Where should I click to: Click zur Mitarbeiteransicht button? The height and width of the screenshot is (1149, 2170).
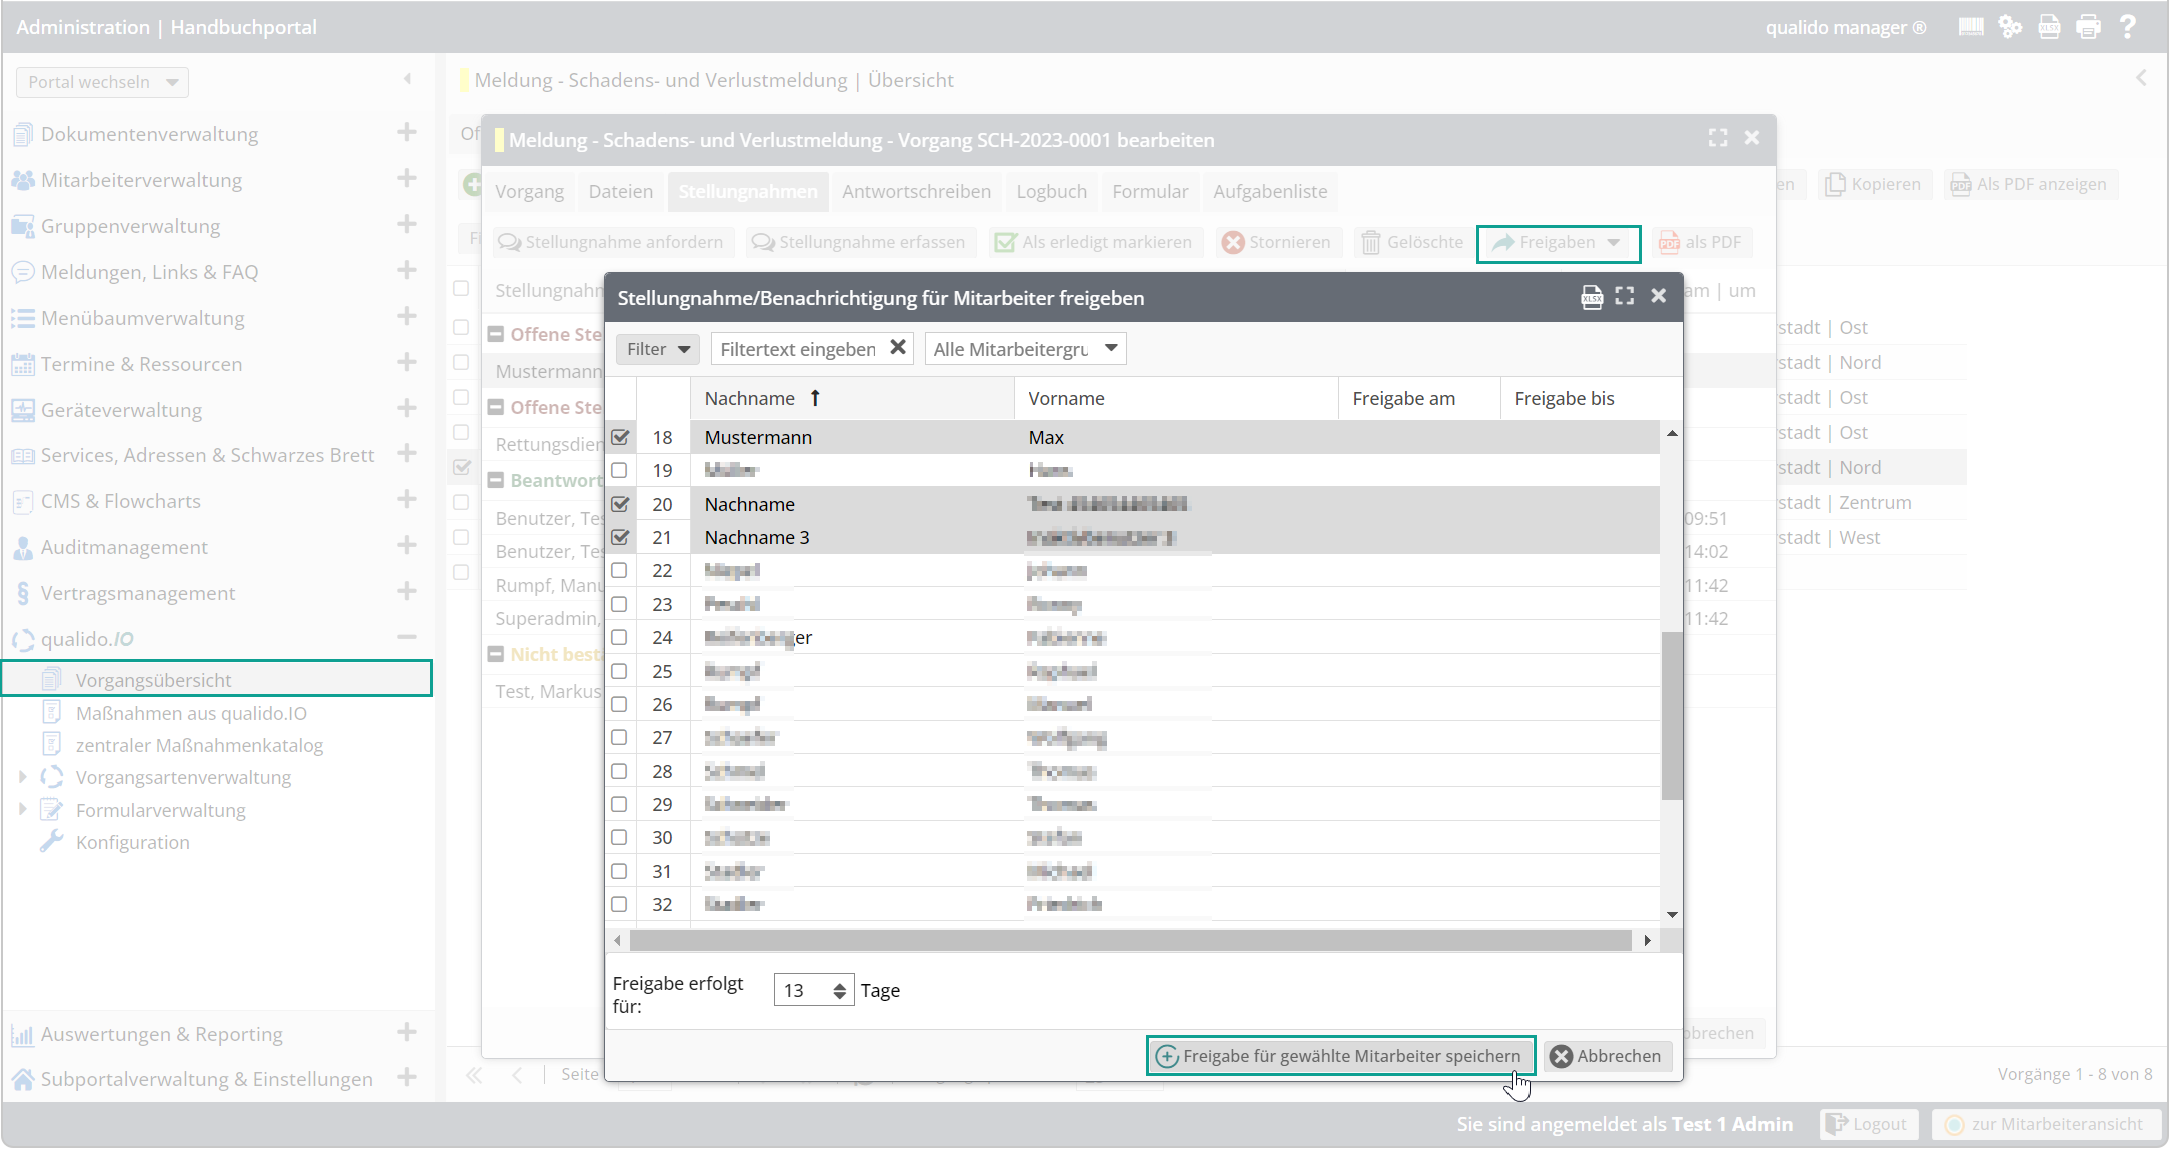pyautogui.click(x=2044, y=1124)
